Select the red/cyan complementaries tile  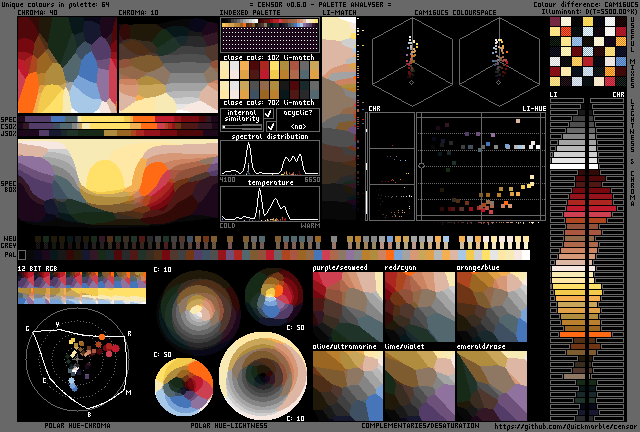click(x=420, y=307)
